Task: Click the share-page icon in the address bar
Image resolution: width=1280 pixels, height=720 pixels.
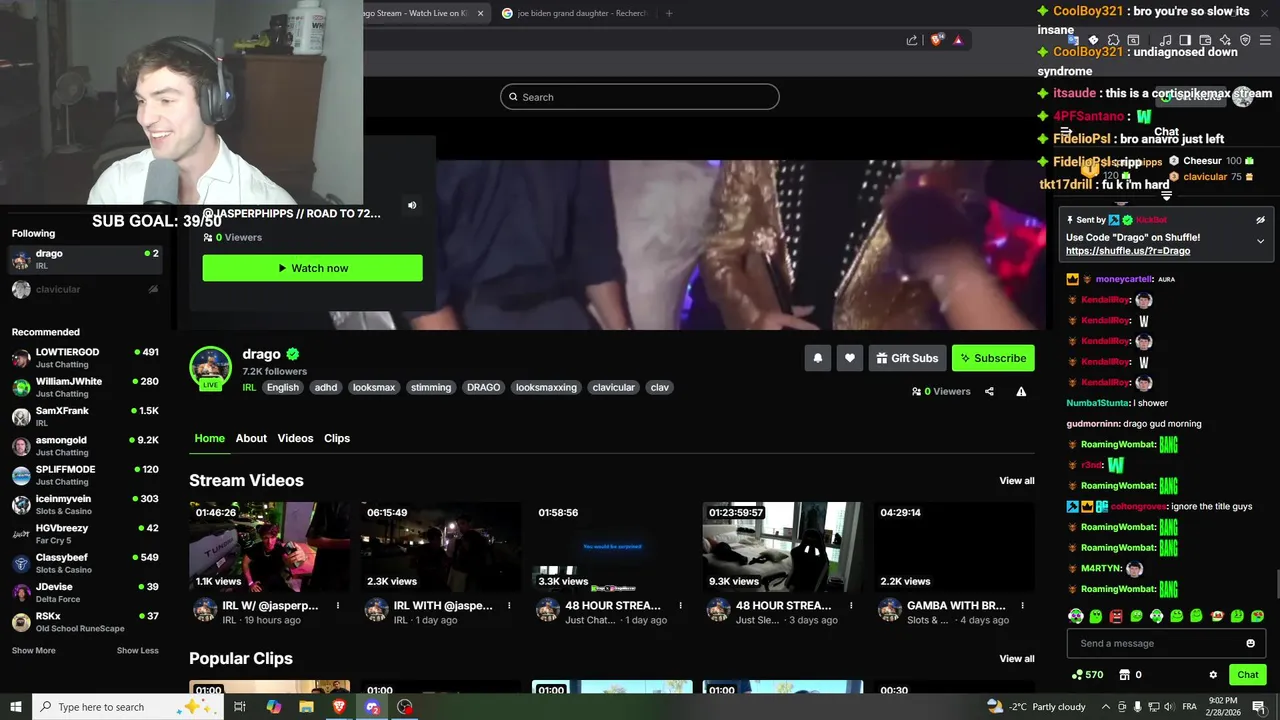Action: (912, 40)
